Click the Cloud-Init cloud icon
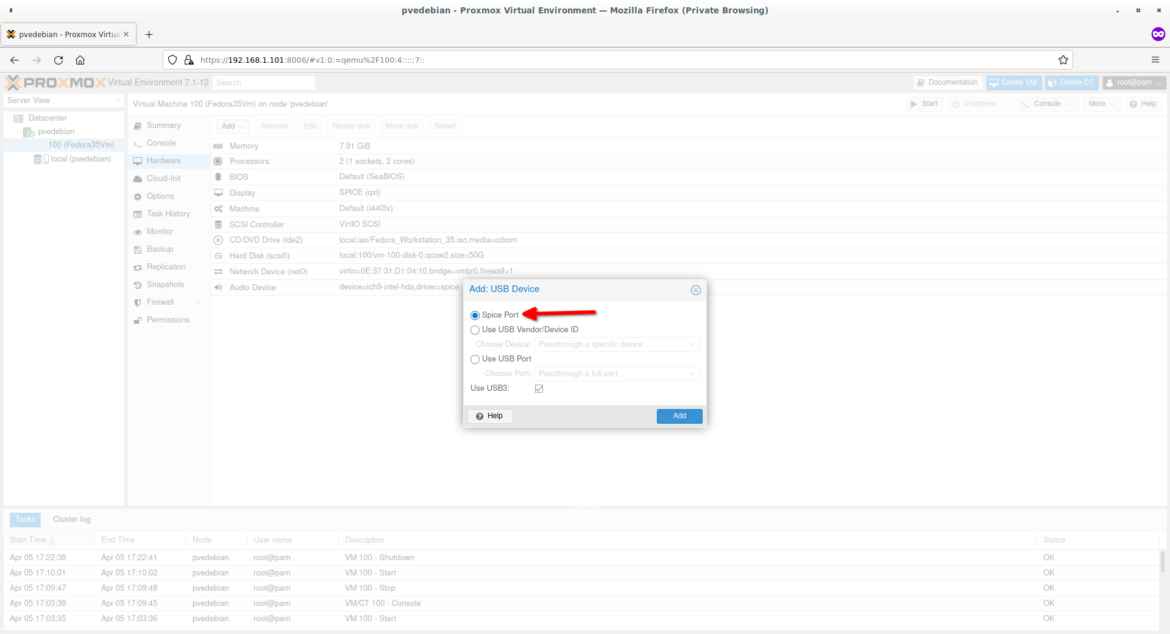This screenshot has height=634, width=1170. 137,178
